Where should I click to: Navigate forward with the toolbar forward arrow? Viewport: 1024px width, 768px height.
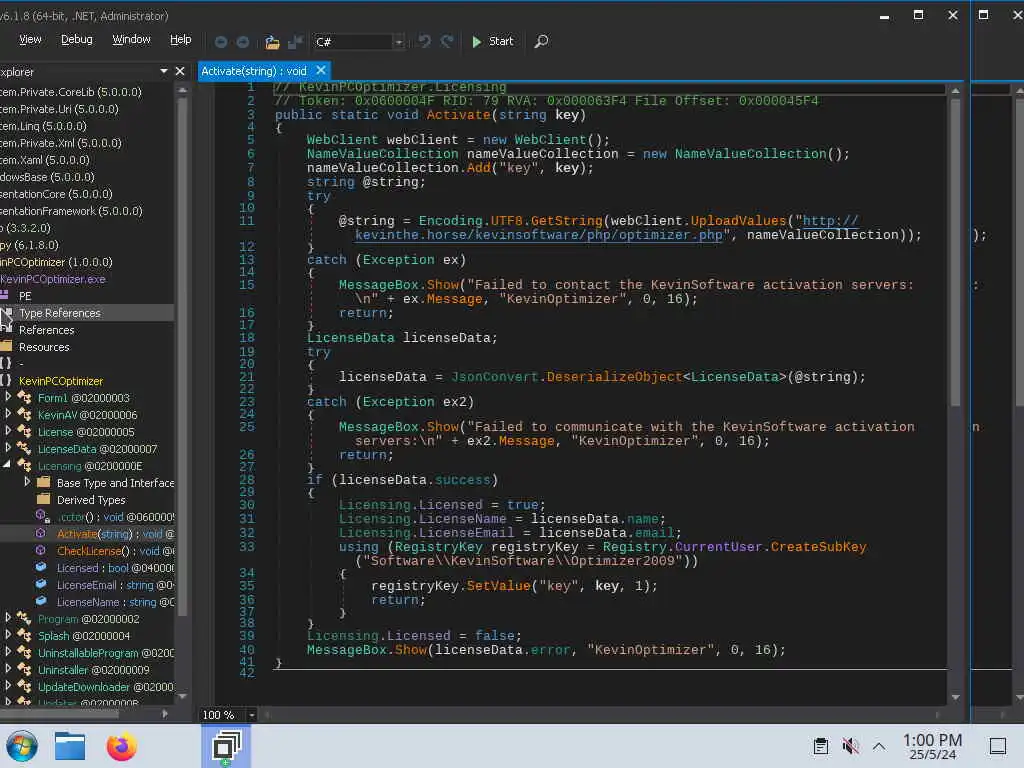(243, 42)
